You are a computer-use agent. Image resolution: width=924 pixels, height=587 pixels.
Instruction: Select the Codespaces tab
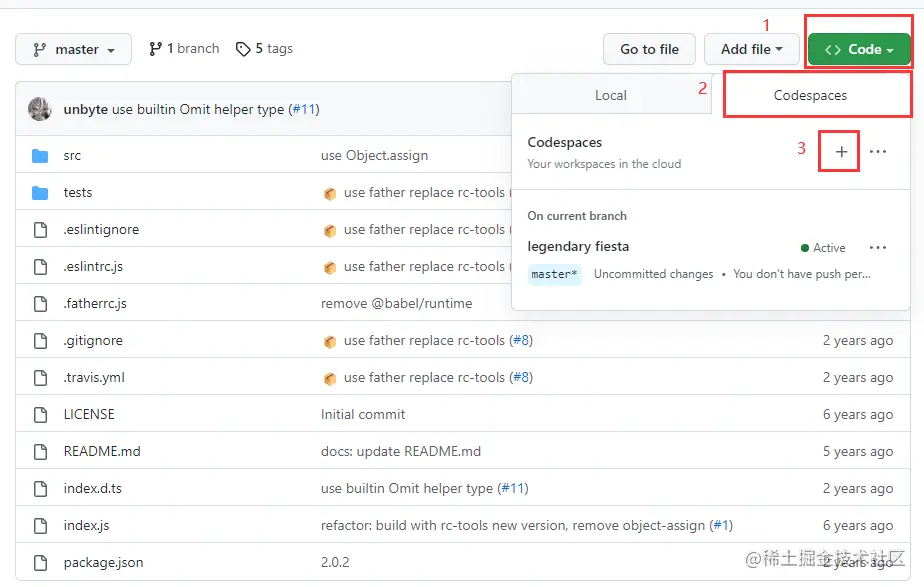[x=810, y=96]
